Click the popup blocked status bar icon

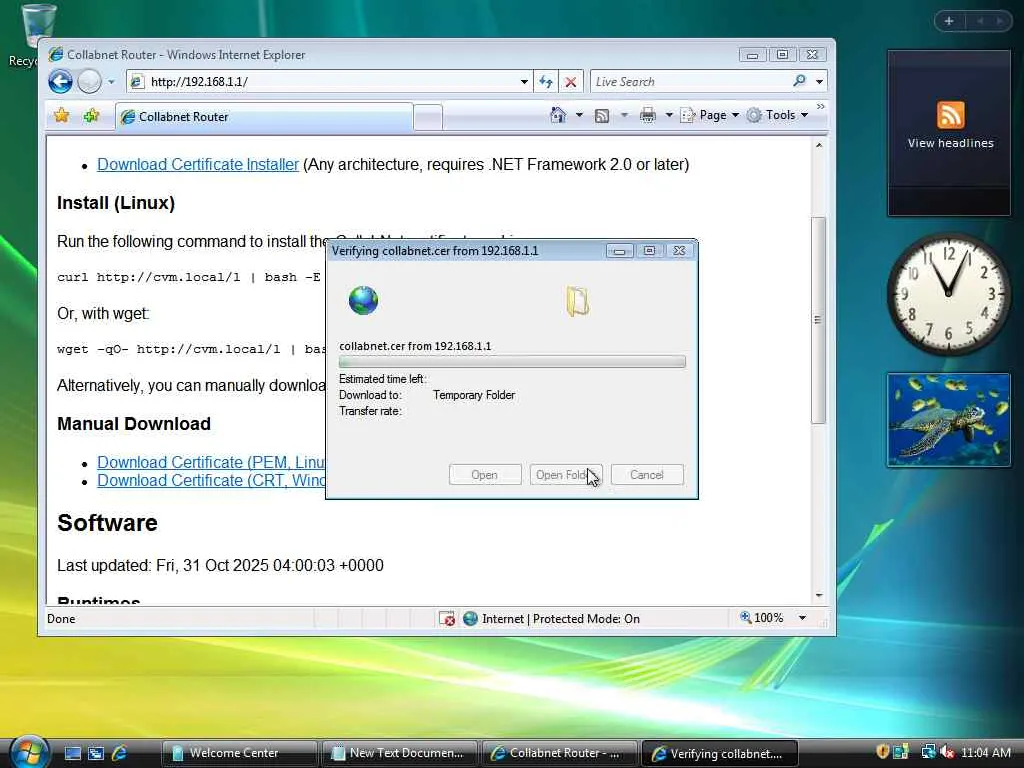point(447,618)
